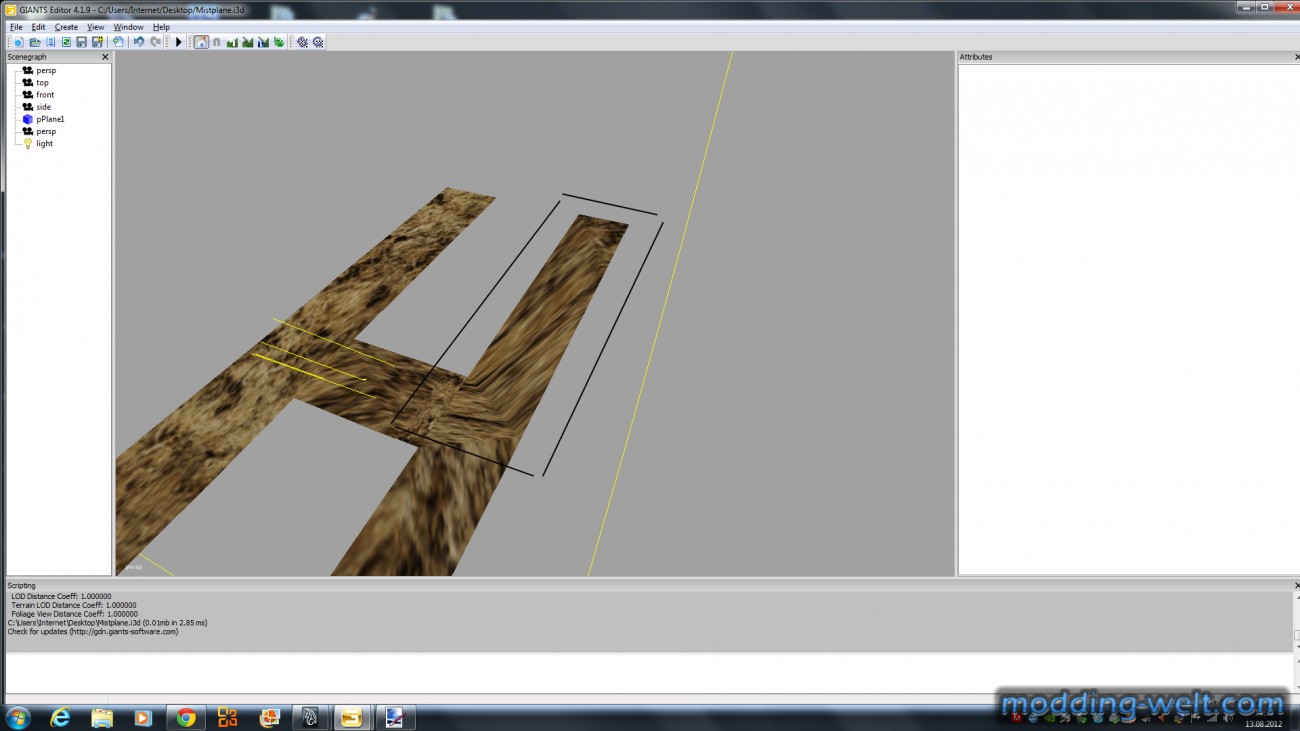1300x731 pixels.
Task: Open the Windows Live Mail taskbar icon
Action: click(269, 717)
